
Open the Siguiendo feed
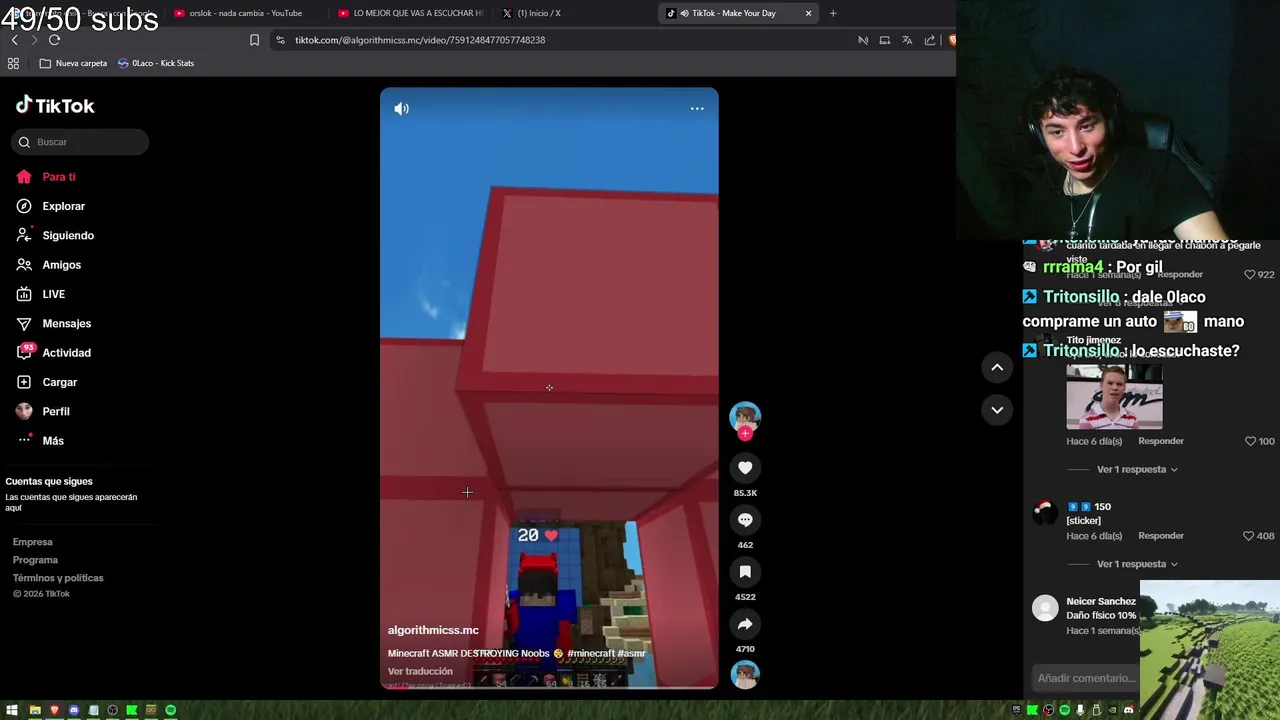coord(55,235)
